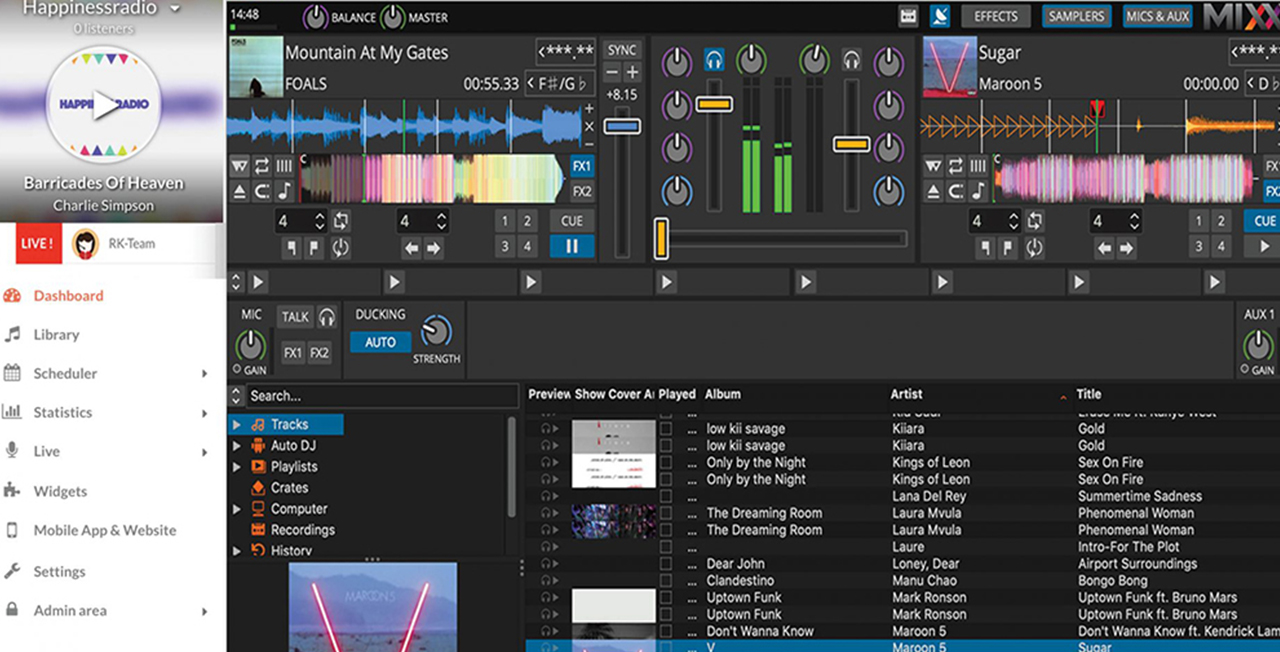The width and height of the screenshot is (1280, 652).
Task: Toggle keylock music-note icon on FOALS deck
Action: (284, 190)
